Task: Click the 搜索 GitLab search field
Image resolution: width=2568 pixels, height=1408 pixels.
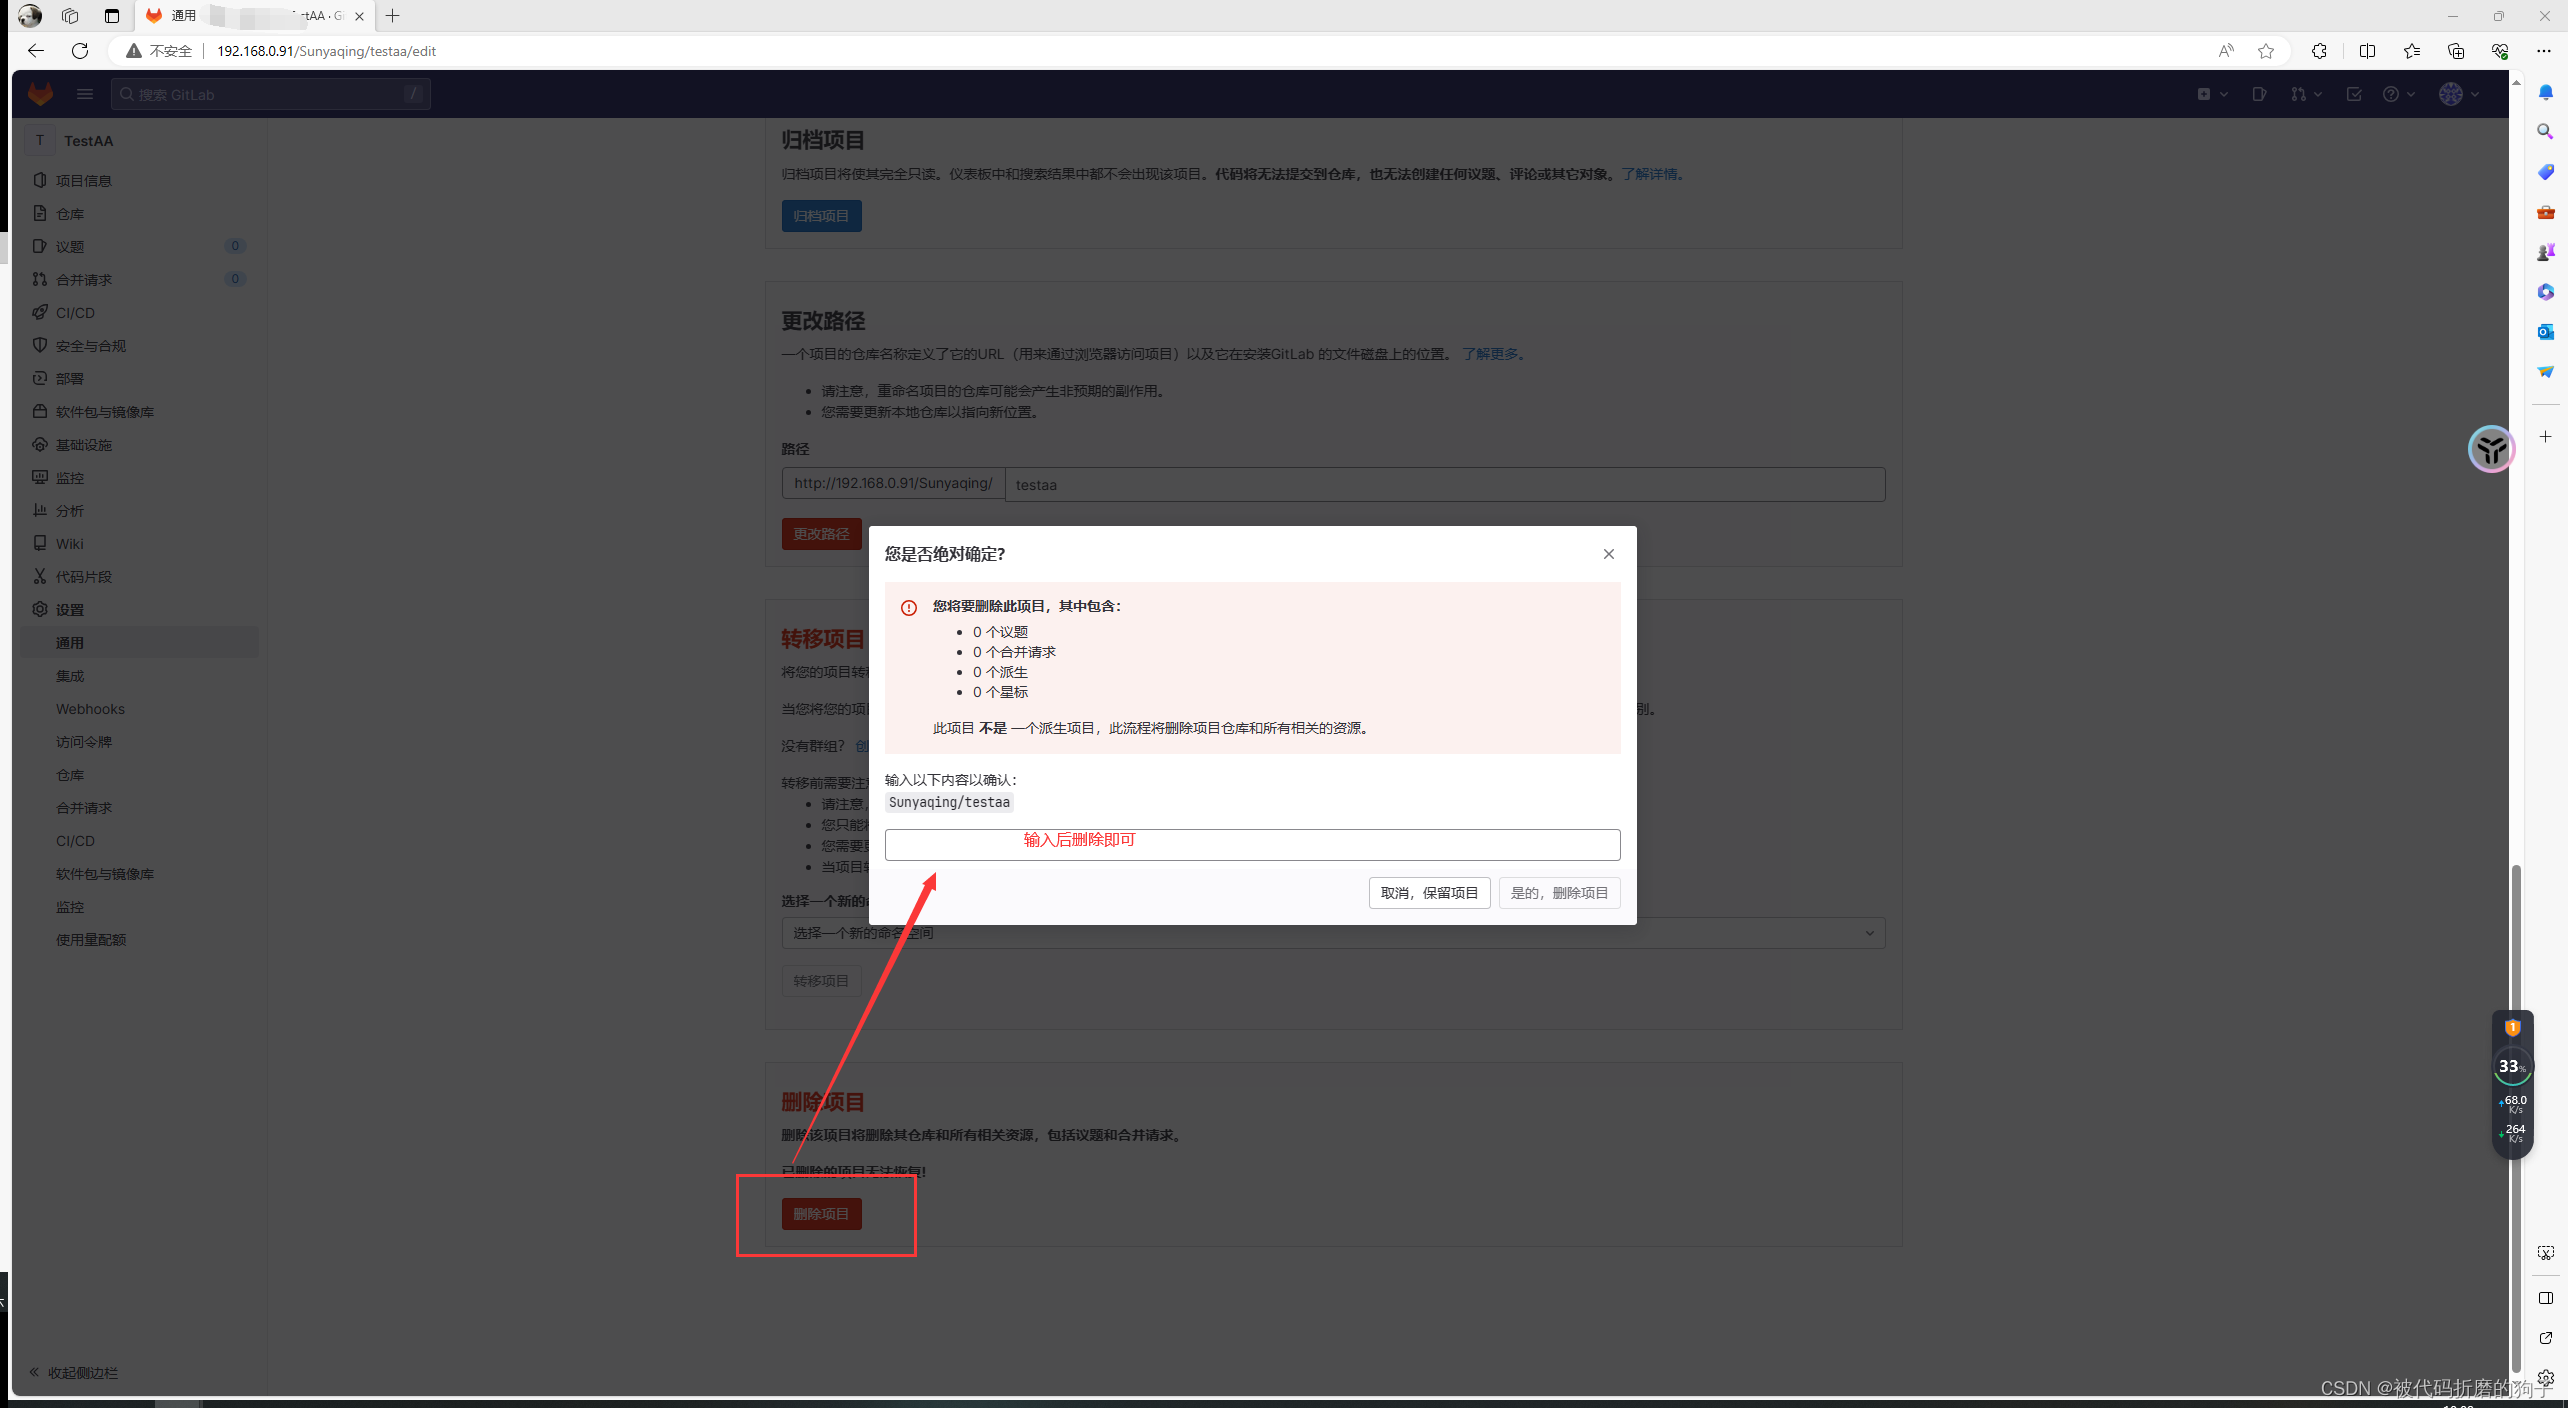Action: [x=271, y=94]
